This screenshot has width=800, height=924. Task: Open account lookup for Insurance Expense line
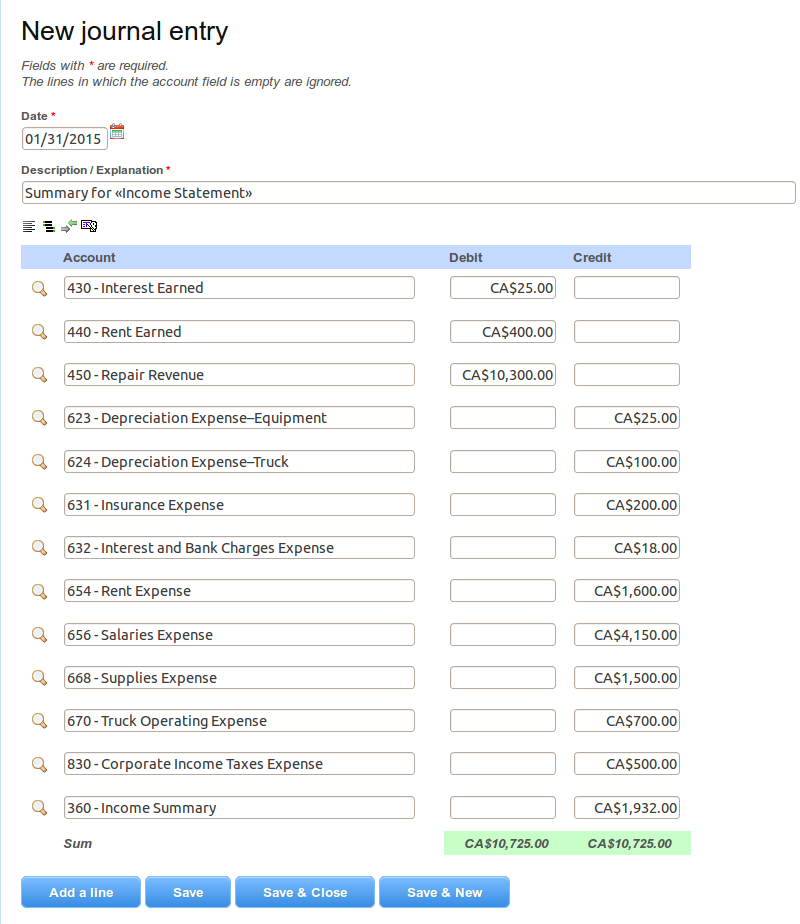(39, 505)
